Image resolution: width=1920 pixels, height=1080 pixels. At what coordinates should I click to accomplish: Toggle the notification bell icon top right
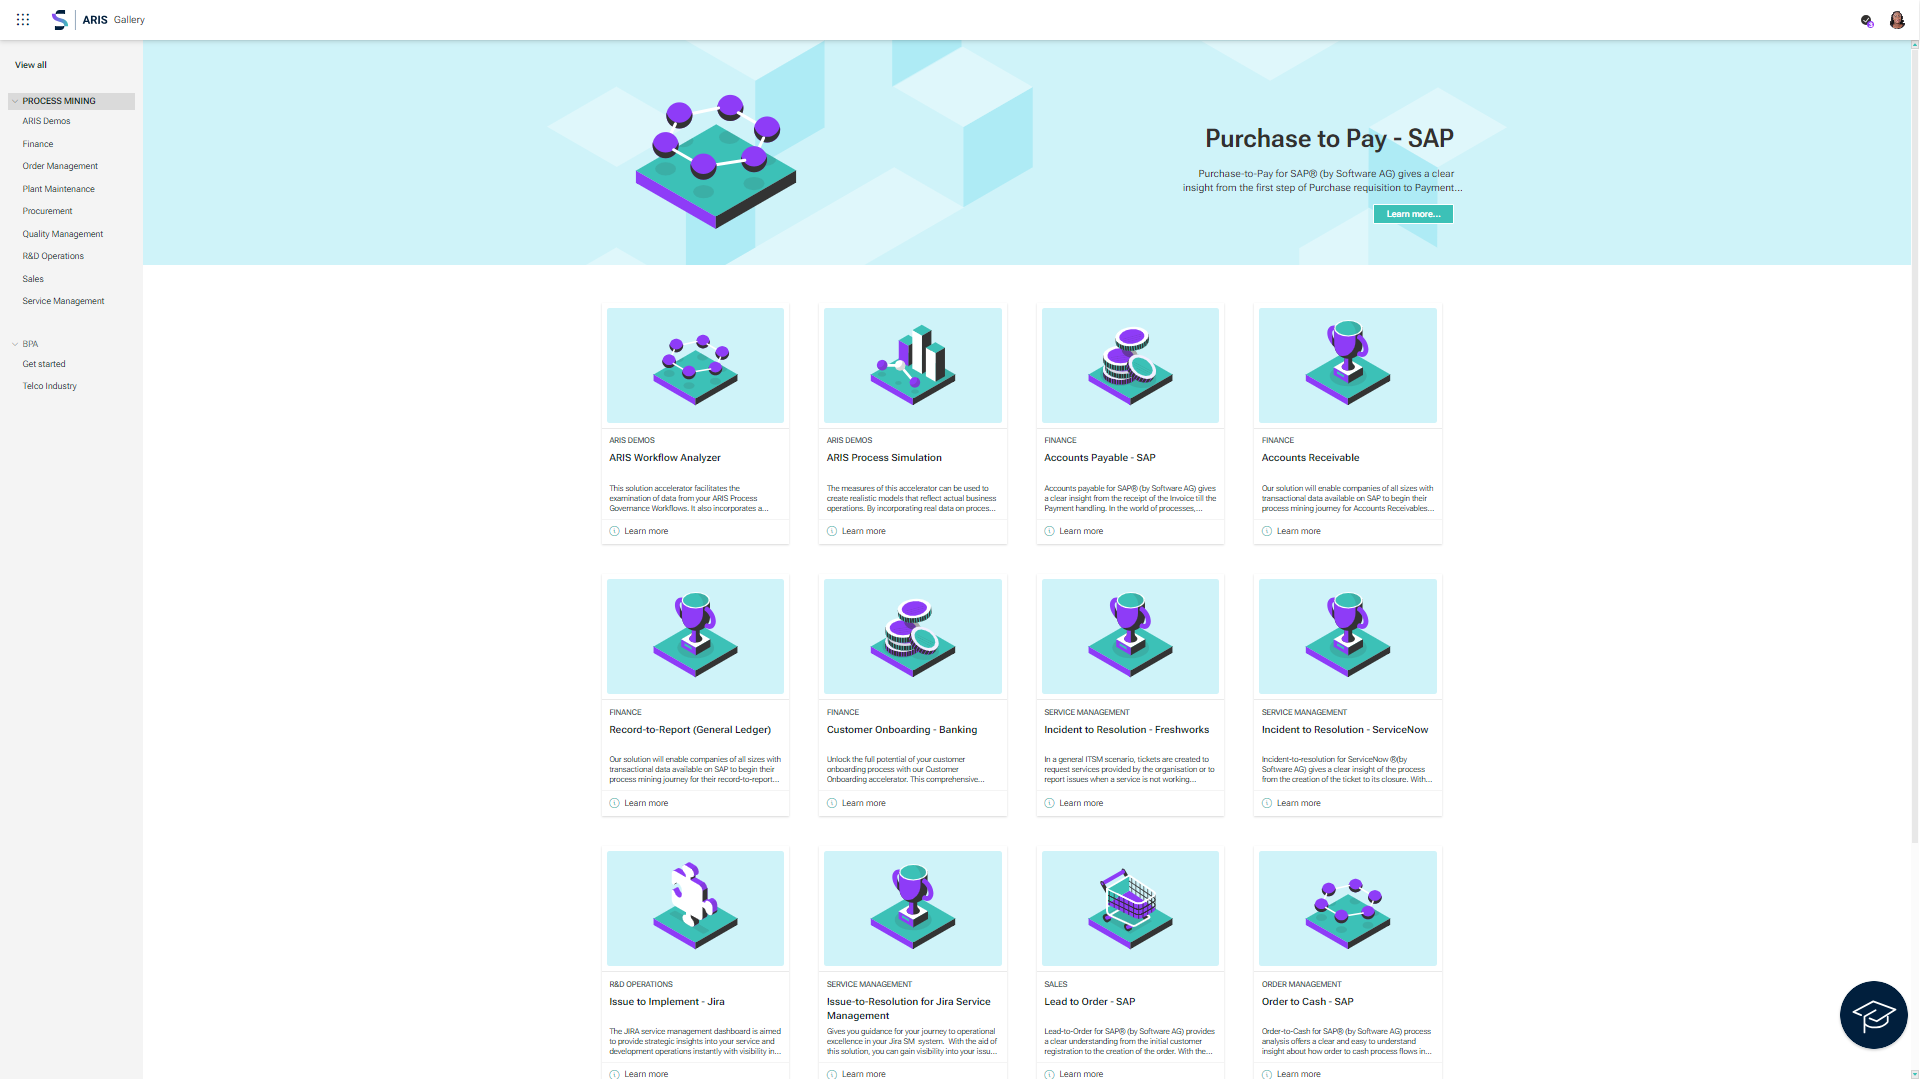point(1865,18)
